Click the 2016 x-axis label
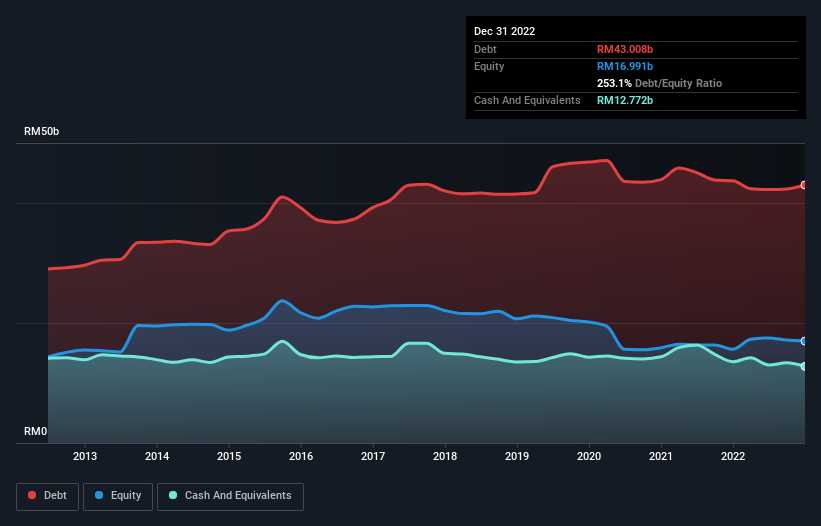 301,456
